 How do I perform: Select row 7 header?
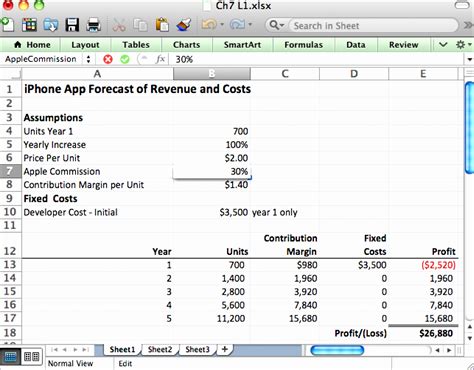click(x=10, y=171)
